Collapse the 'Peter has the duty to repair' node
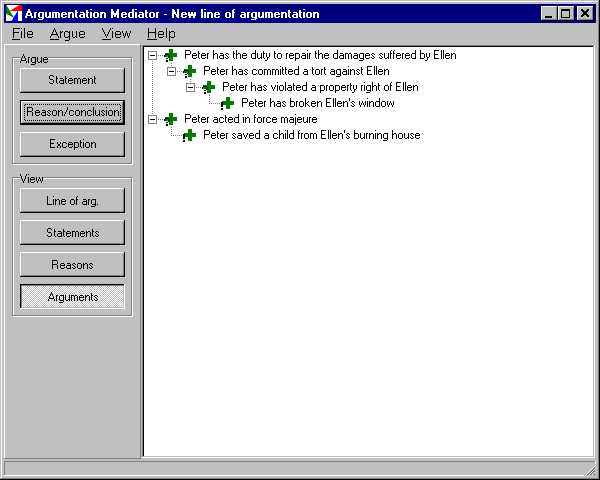 click(152, 55)
